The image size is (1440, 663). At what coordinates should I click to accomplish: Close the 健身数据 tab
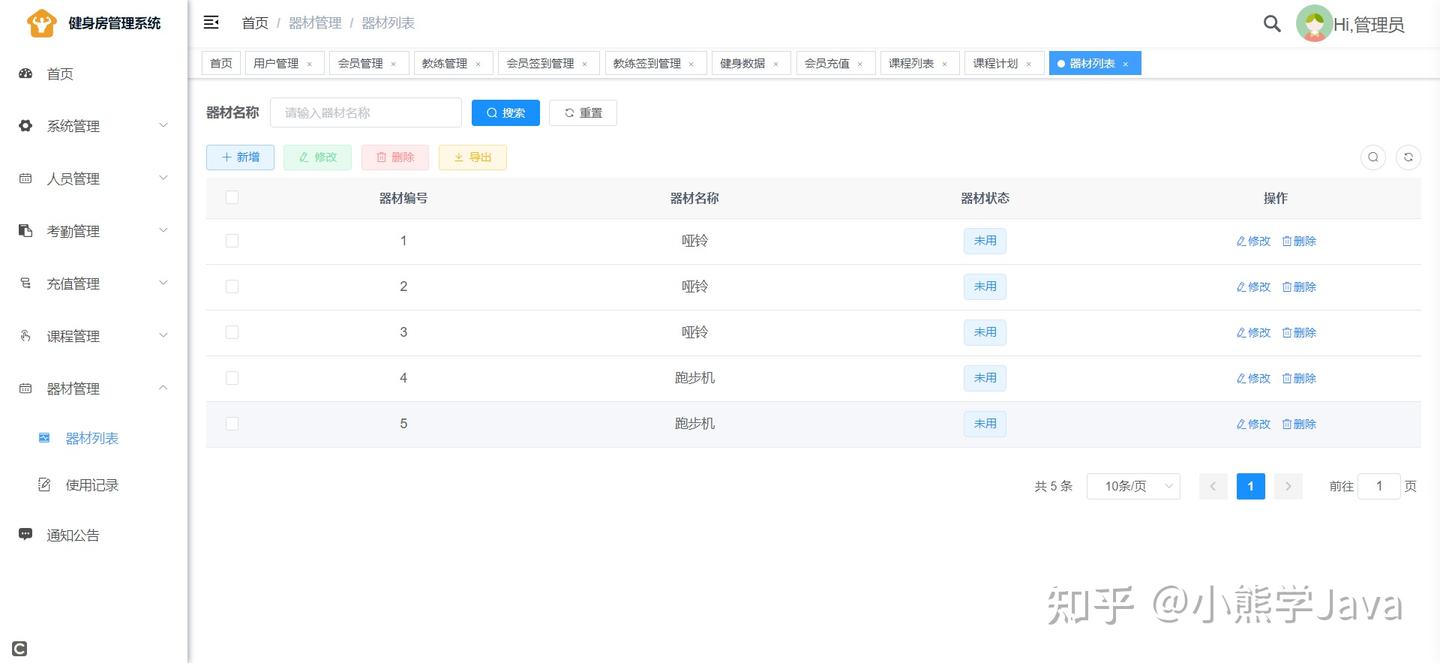[775, 64]
